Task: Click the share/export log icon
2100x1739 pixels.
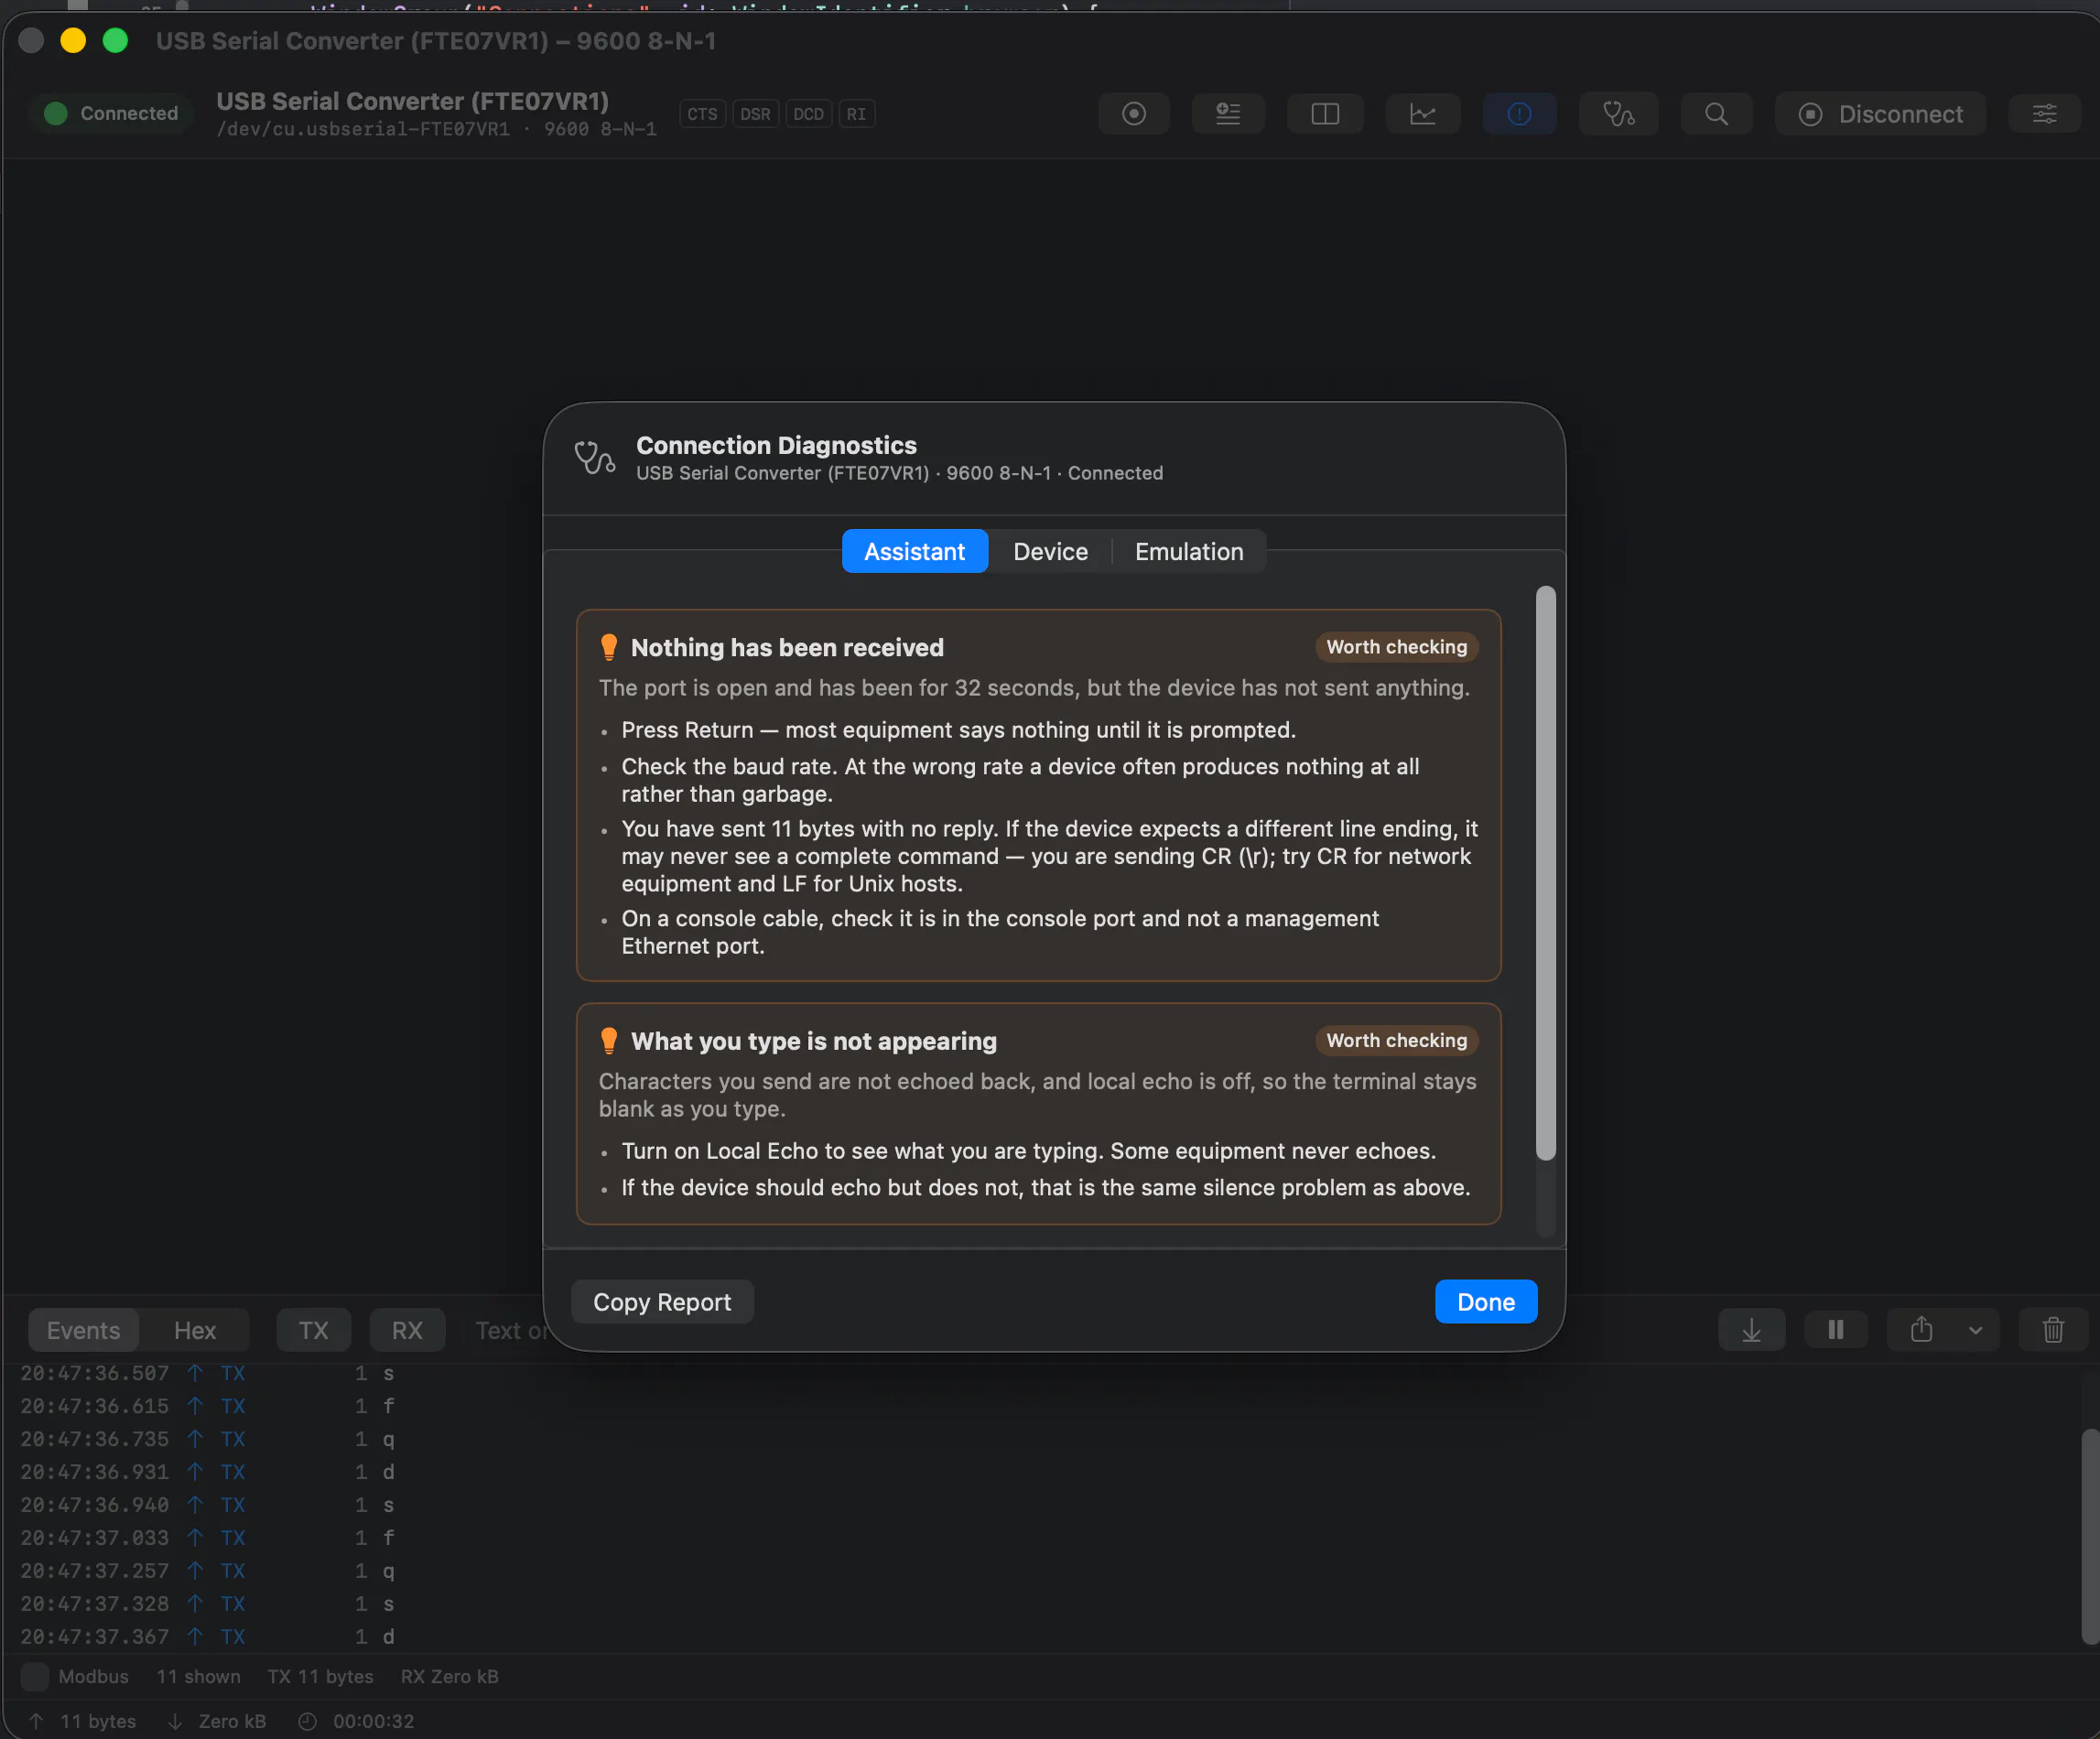Action: (x=1921, y=1330)
